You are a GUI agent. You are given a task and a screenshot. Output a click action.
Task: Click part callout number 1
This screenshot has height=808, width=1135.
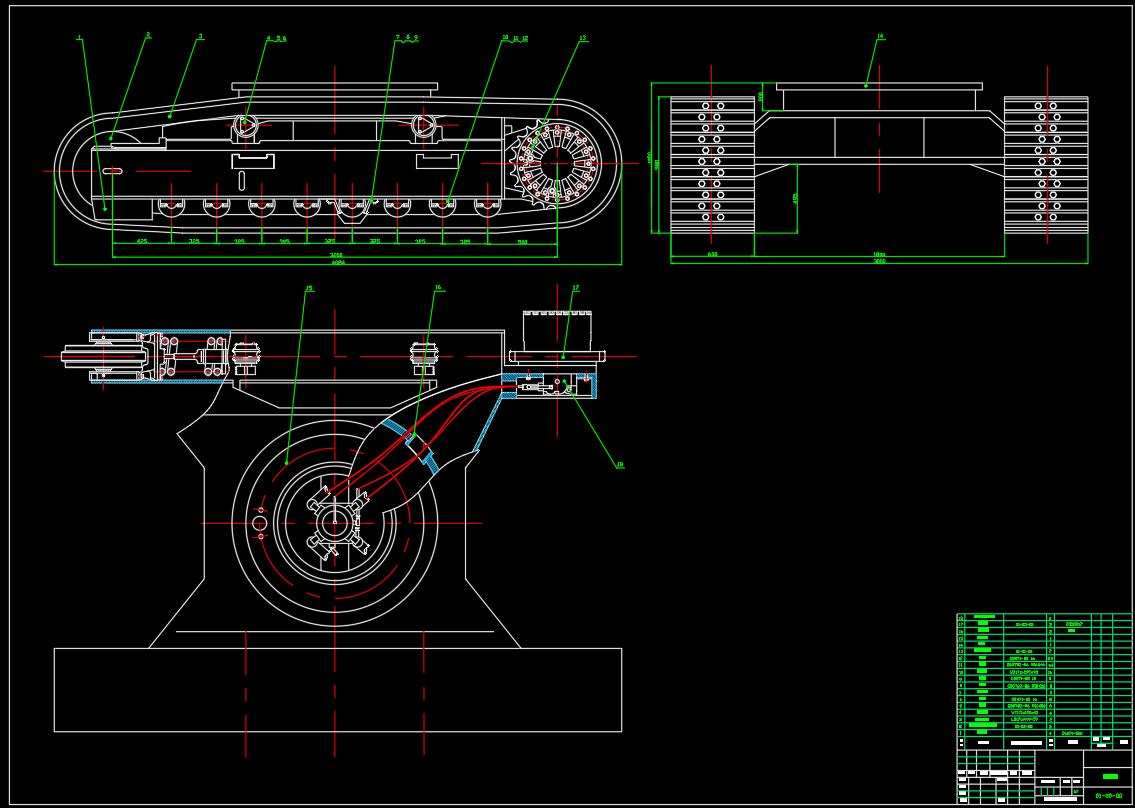79,39
